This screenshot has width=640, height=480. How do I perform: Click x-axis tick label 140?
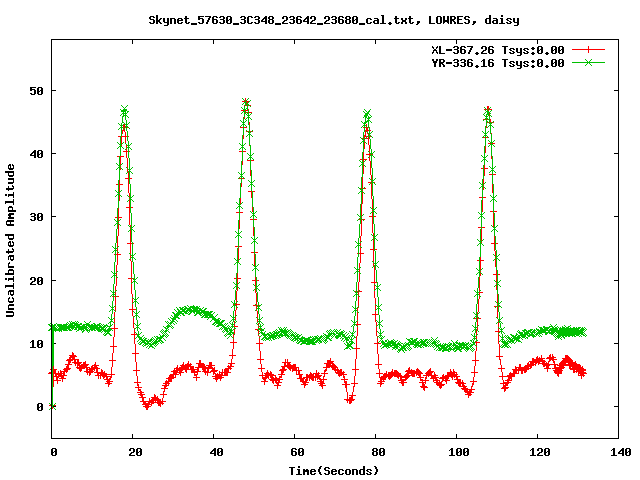621,452
